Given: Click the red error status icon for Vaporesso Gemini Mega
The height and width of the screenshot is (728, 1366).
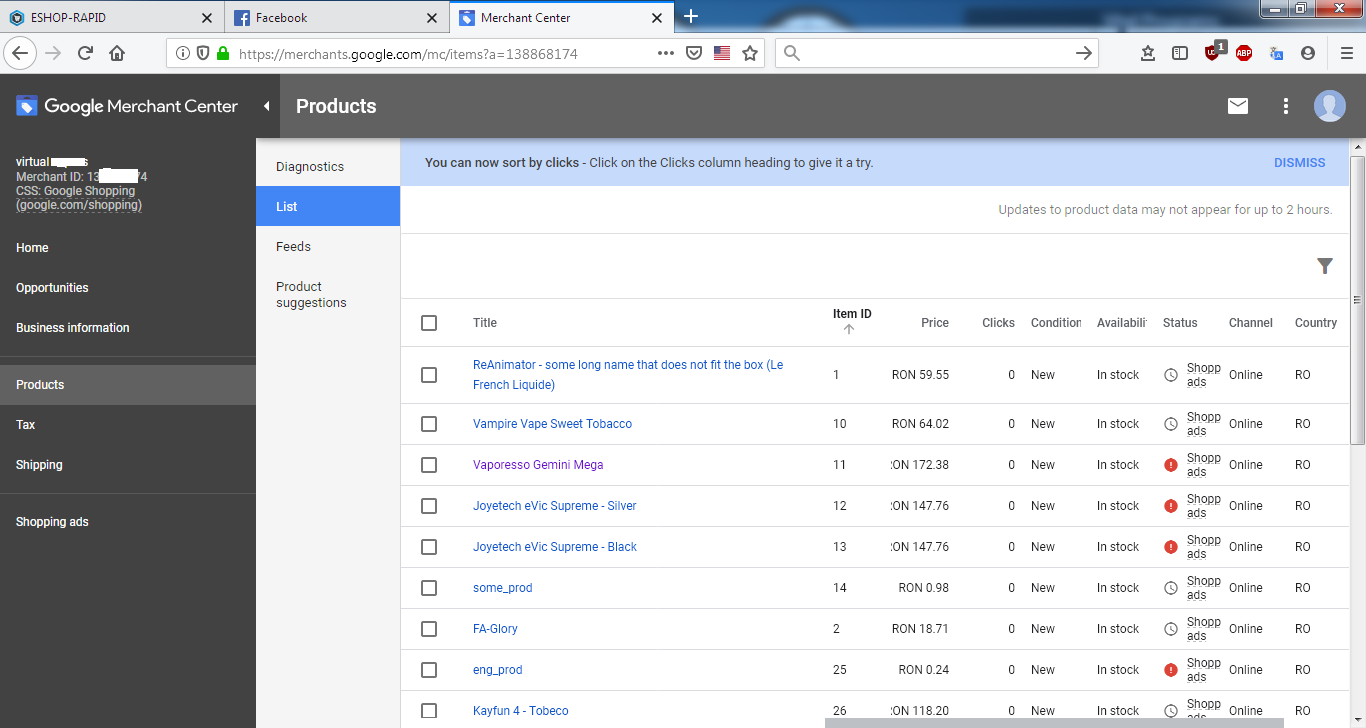Looking at the screenshot, I should pyautogui.click(x=1171, y=465).
